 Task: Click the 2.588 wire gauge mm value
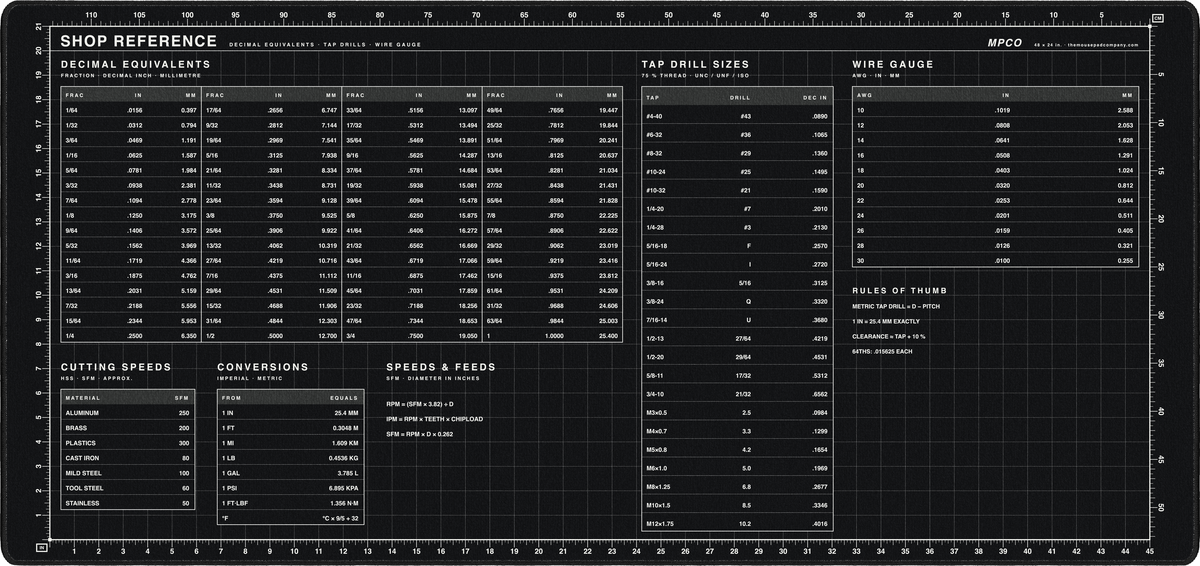(x=1125, y=109)
